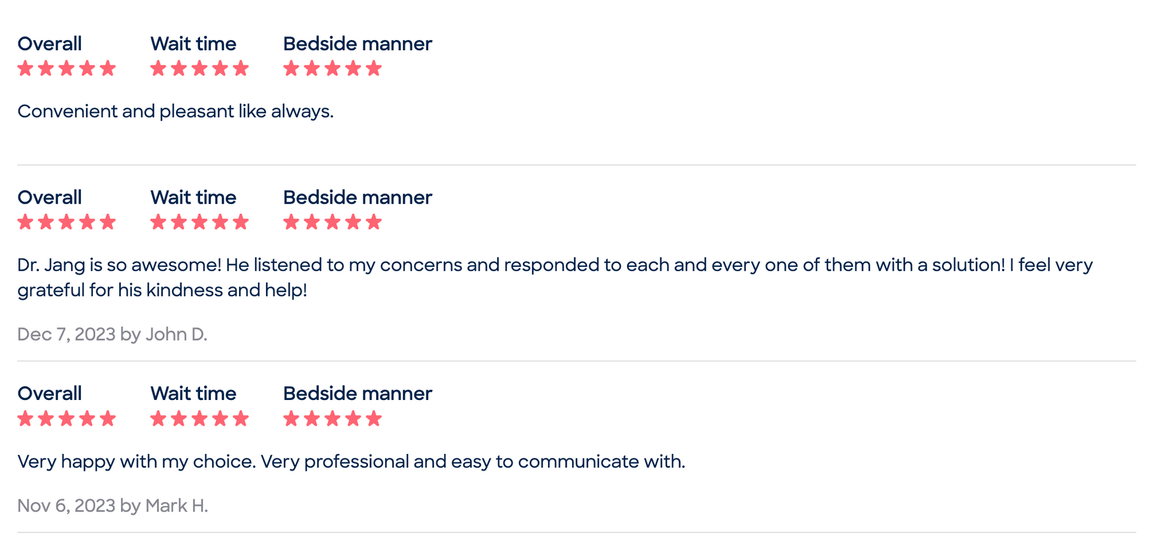Click the top review's fifth Wait time star

pyautogui.click(x=241, y=68)
